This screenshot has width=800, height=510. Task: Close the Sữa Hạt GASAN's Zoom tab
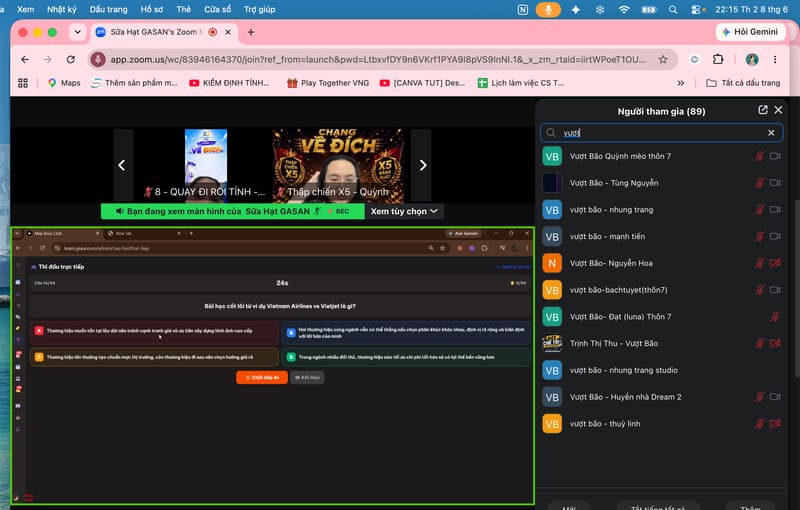(x=228, y=32)
